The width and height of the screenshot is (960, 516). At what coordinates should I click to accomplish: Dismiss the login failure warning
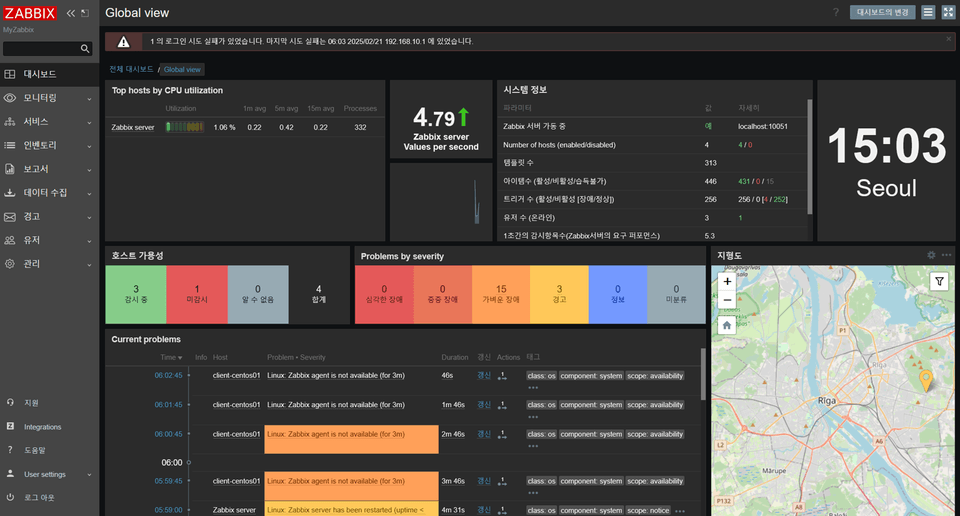click(x=949, y=39)
